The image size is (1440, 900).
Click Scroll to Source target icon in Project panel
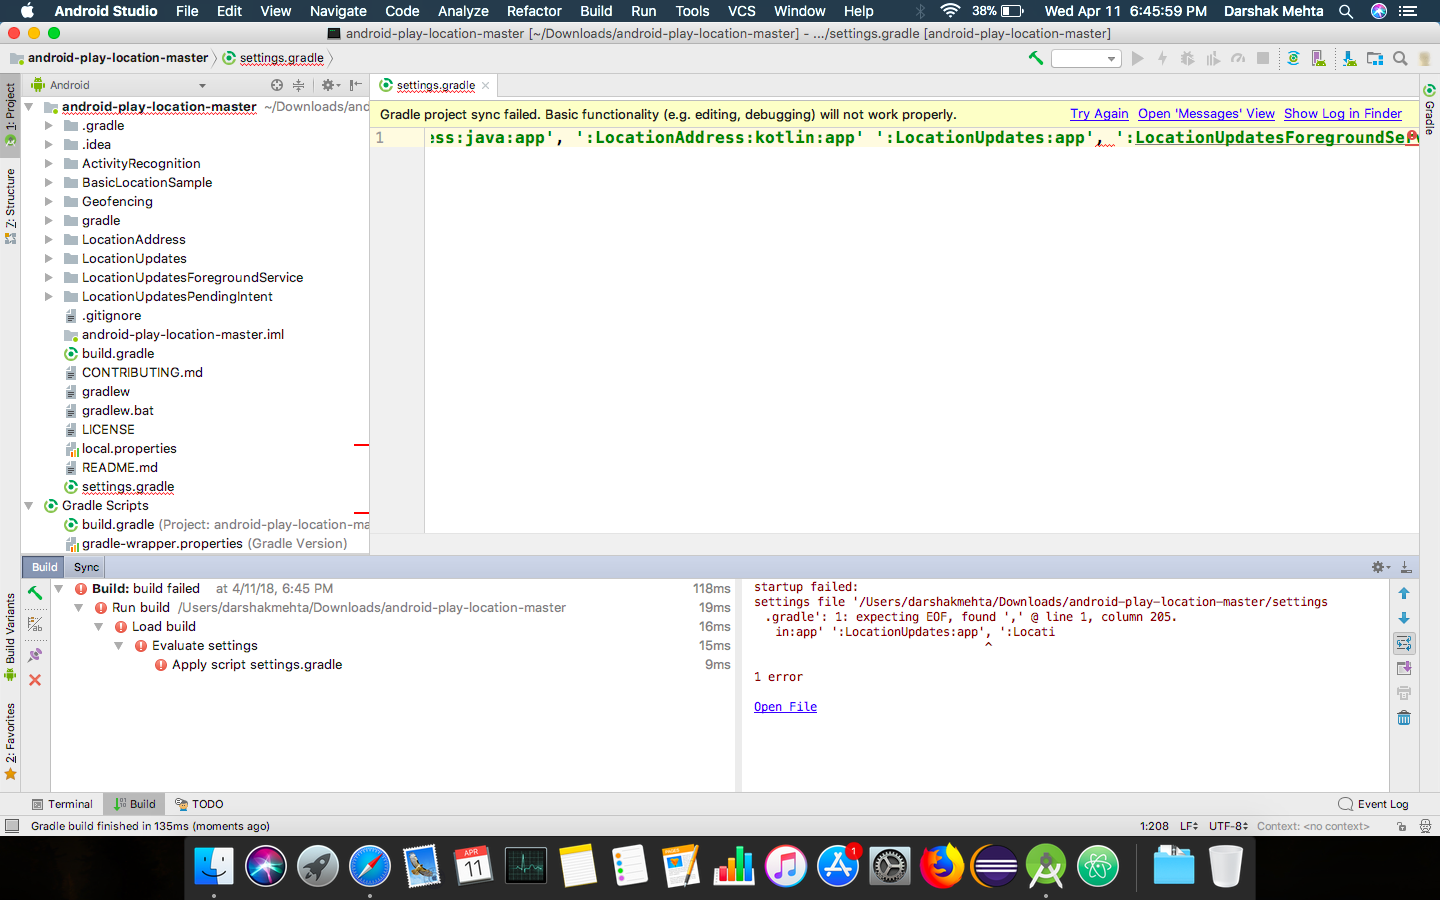277,86
